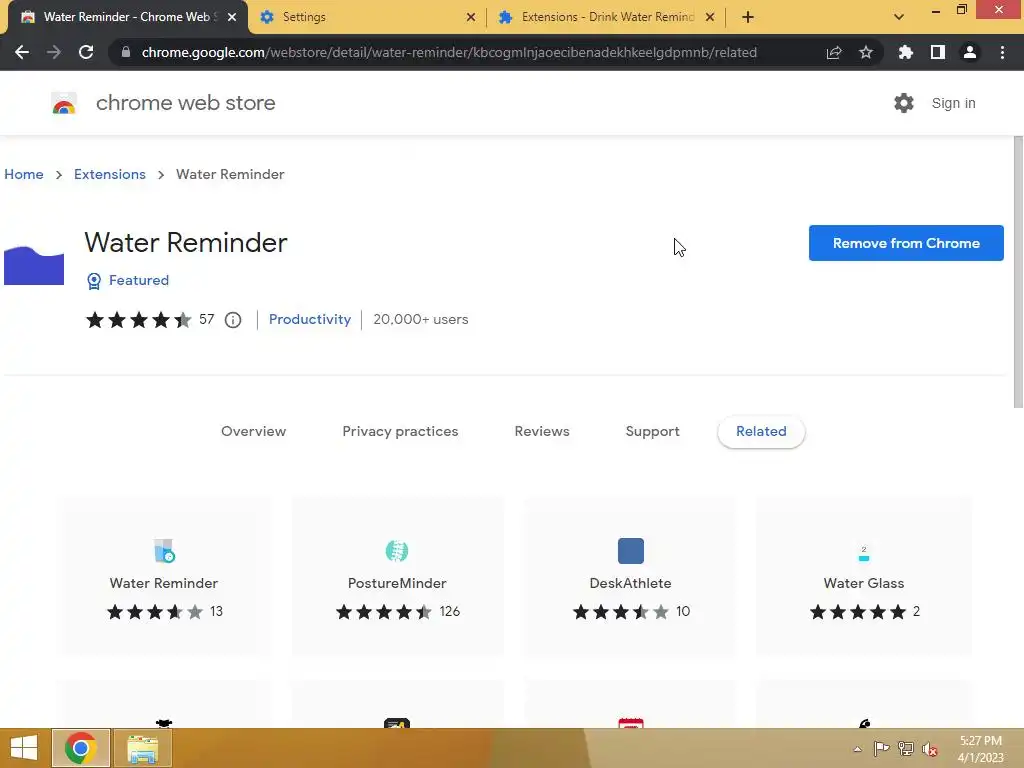Open File Explorer from taskbar
Viewport: 1024px width, 768px height.
point(143,748)
